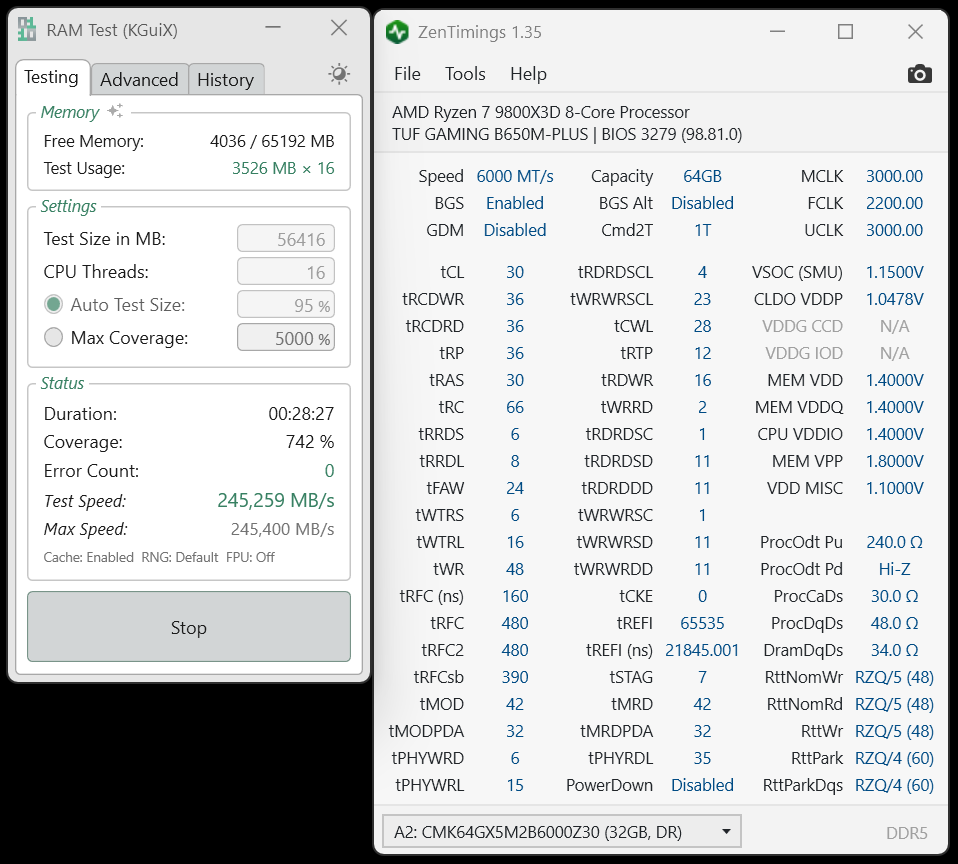The width and height of the screenshot is (958, 864).
Task: Stop the running RAM test
Action: click(x=189, y=627)
